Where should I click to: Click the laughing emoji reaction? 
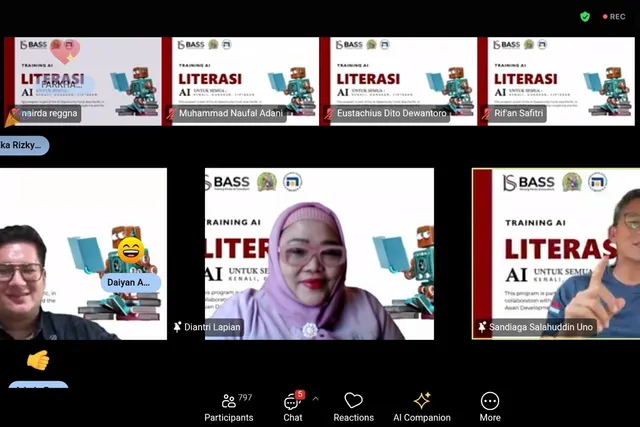point(131,250)
